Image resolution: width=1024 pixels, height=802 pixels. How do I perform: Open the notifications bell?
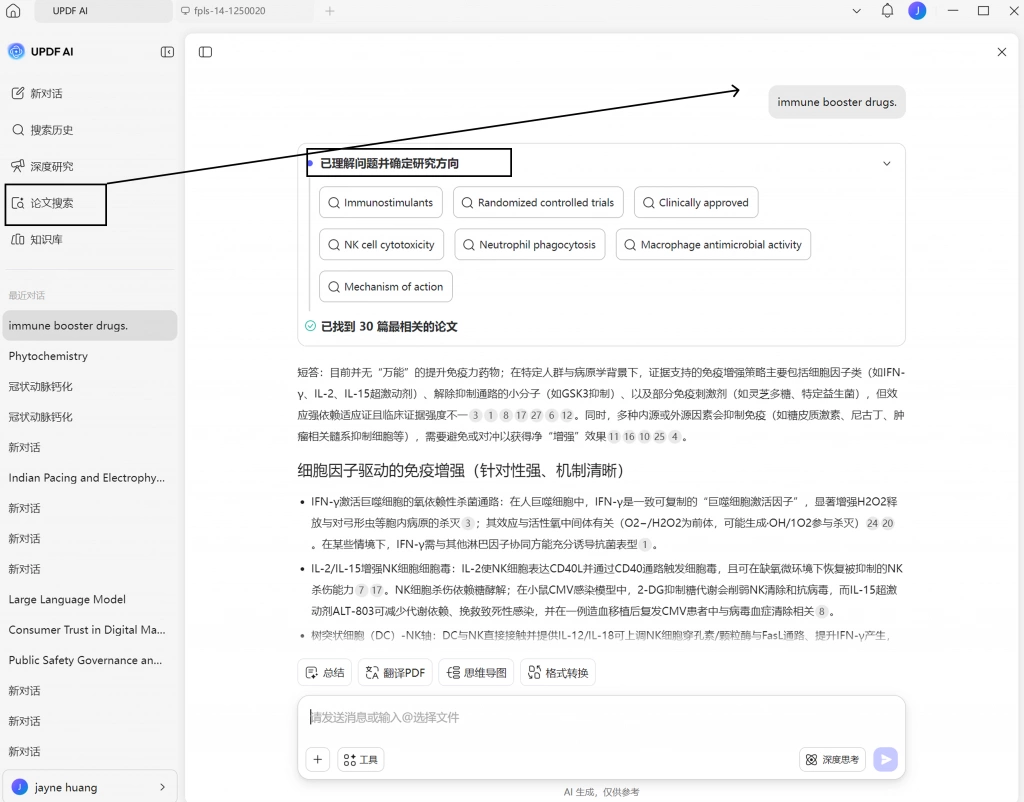pos(887,10)
